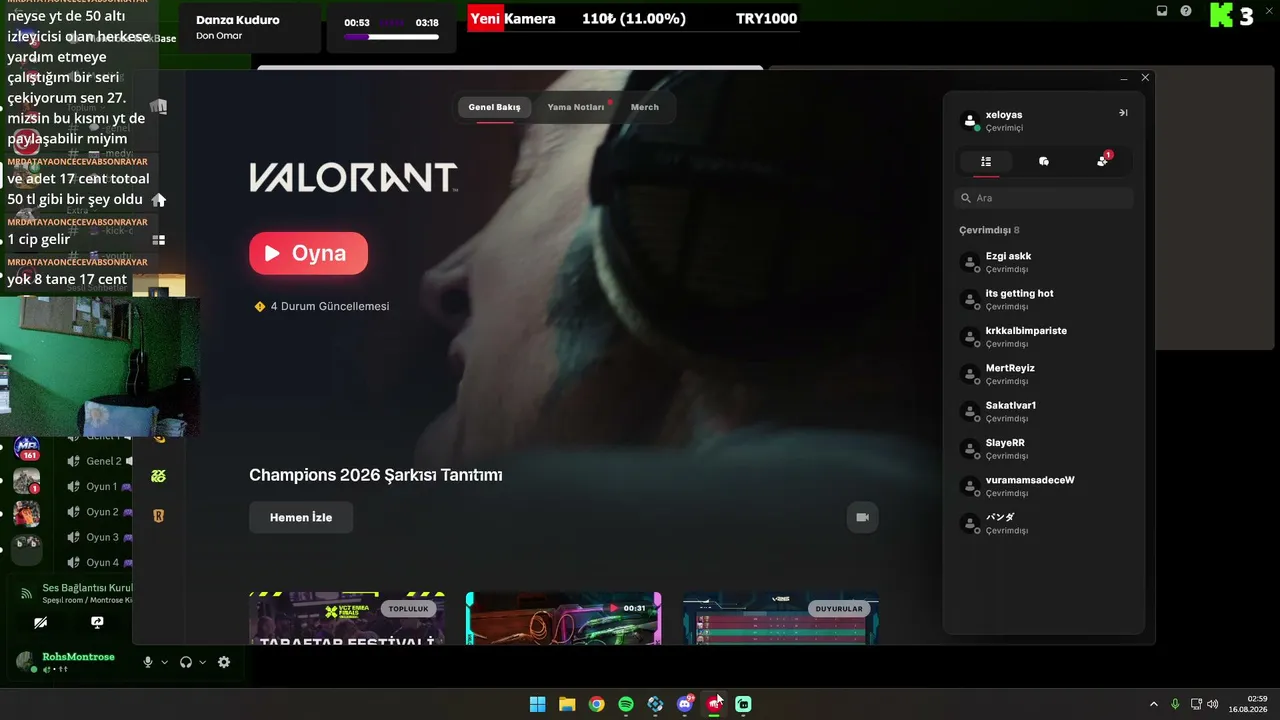Viewport: 1280px width, 720px height.
Task: Open the Merch tab
Action: [645, 107]
